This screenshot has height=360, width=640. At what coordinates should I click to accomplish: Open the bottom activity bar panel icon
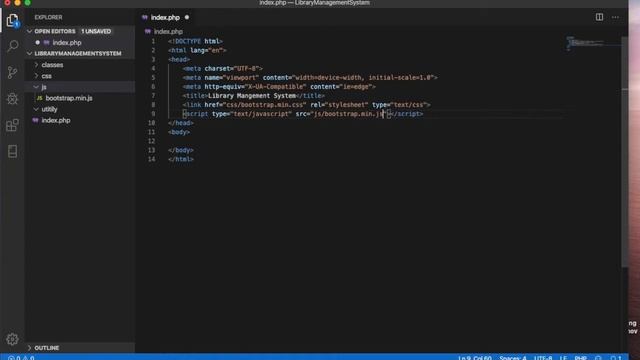coord(12,151)
